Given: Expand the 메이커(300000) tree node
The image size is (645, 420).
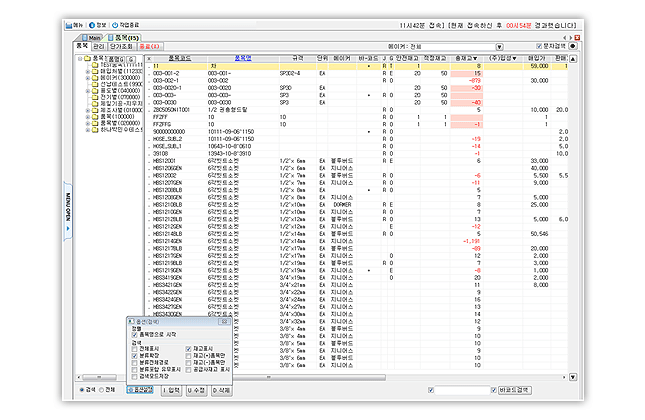Looking at the screenshot, I should coord(87,78).
